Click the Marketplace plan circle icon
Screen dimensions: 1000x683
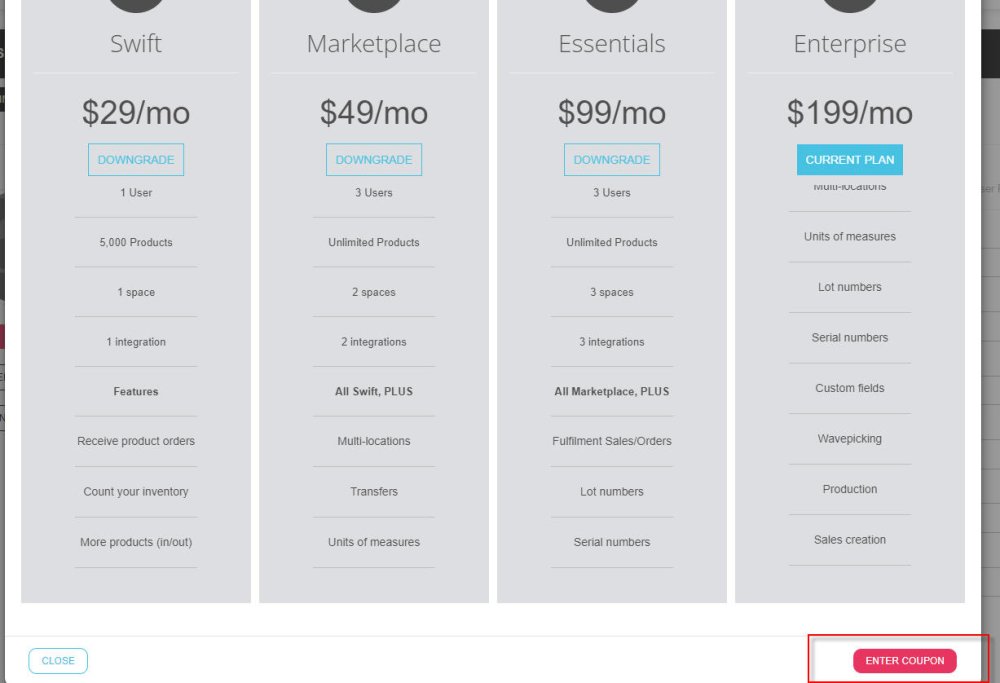374,5
